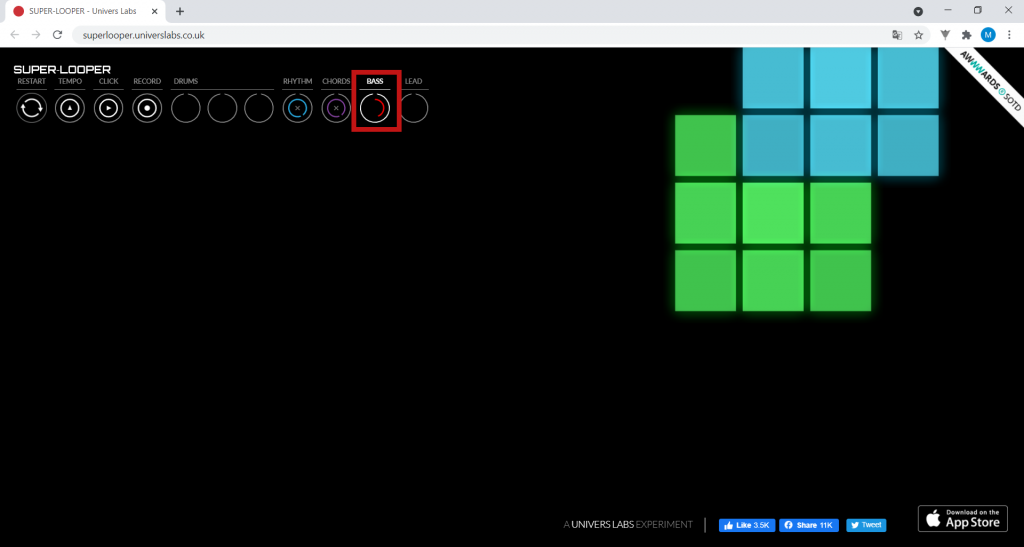This screenshot has width=1024, height=547.
Task: Start recording with the Record button
Action: pyautogui.click(x=147, y=108)
